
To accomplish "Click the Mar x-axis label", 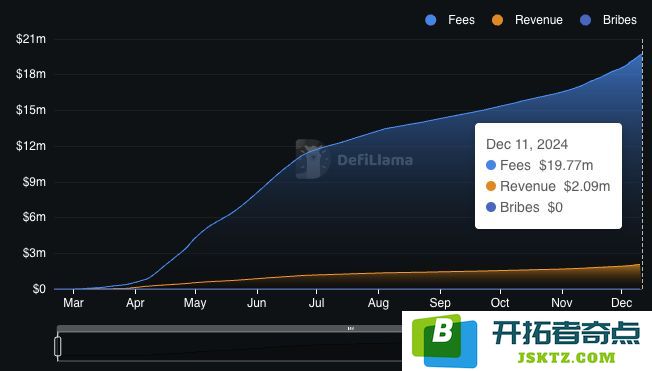I will (73, 303).
